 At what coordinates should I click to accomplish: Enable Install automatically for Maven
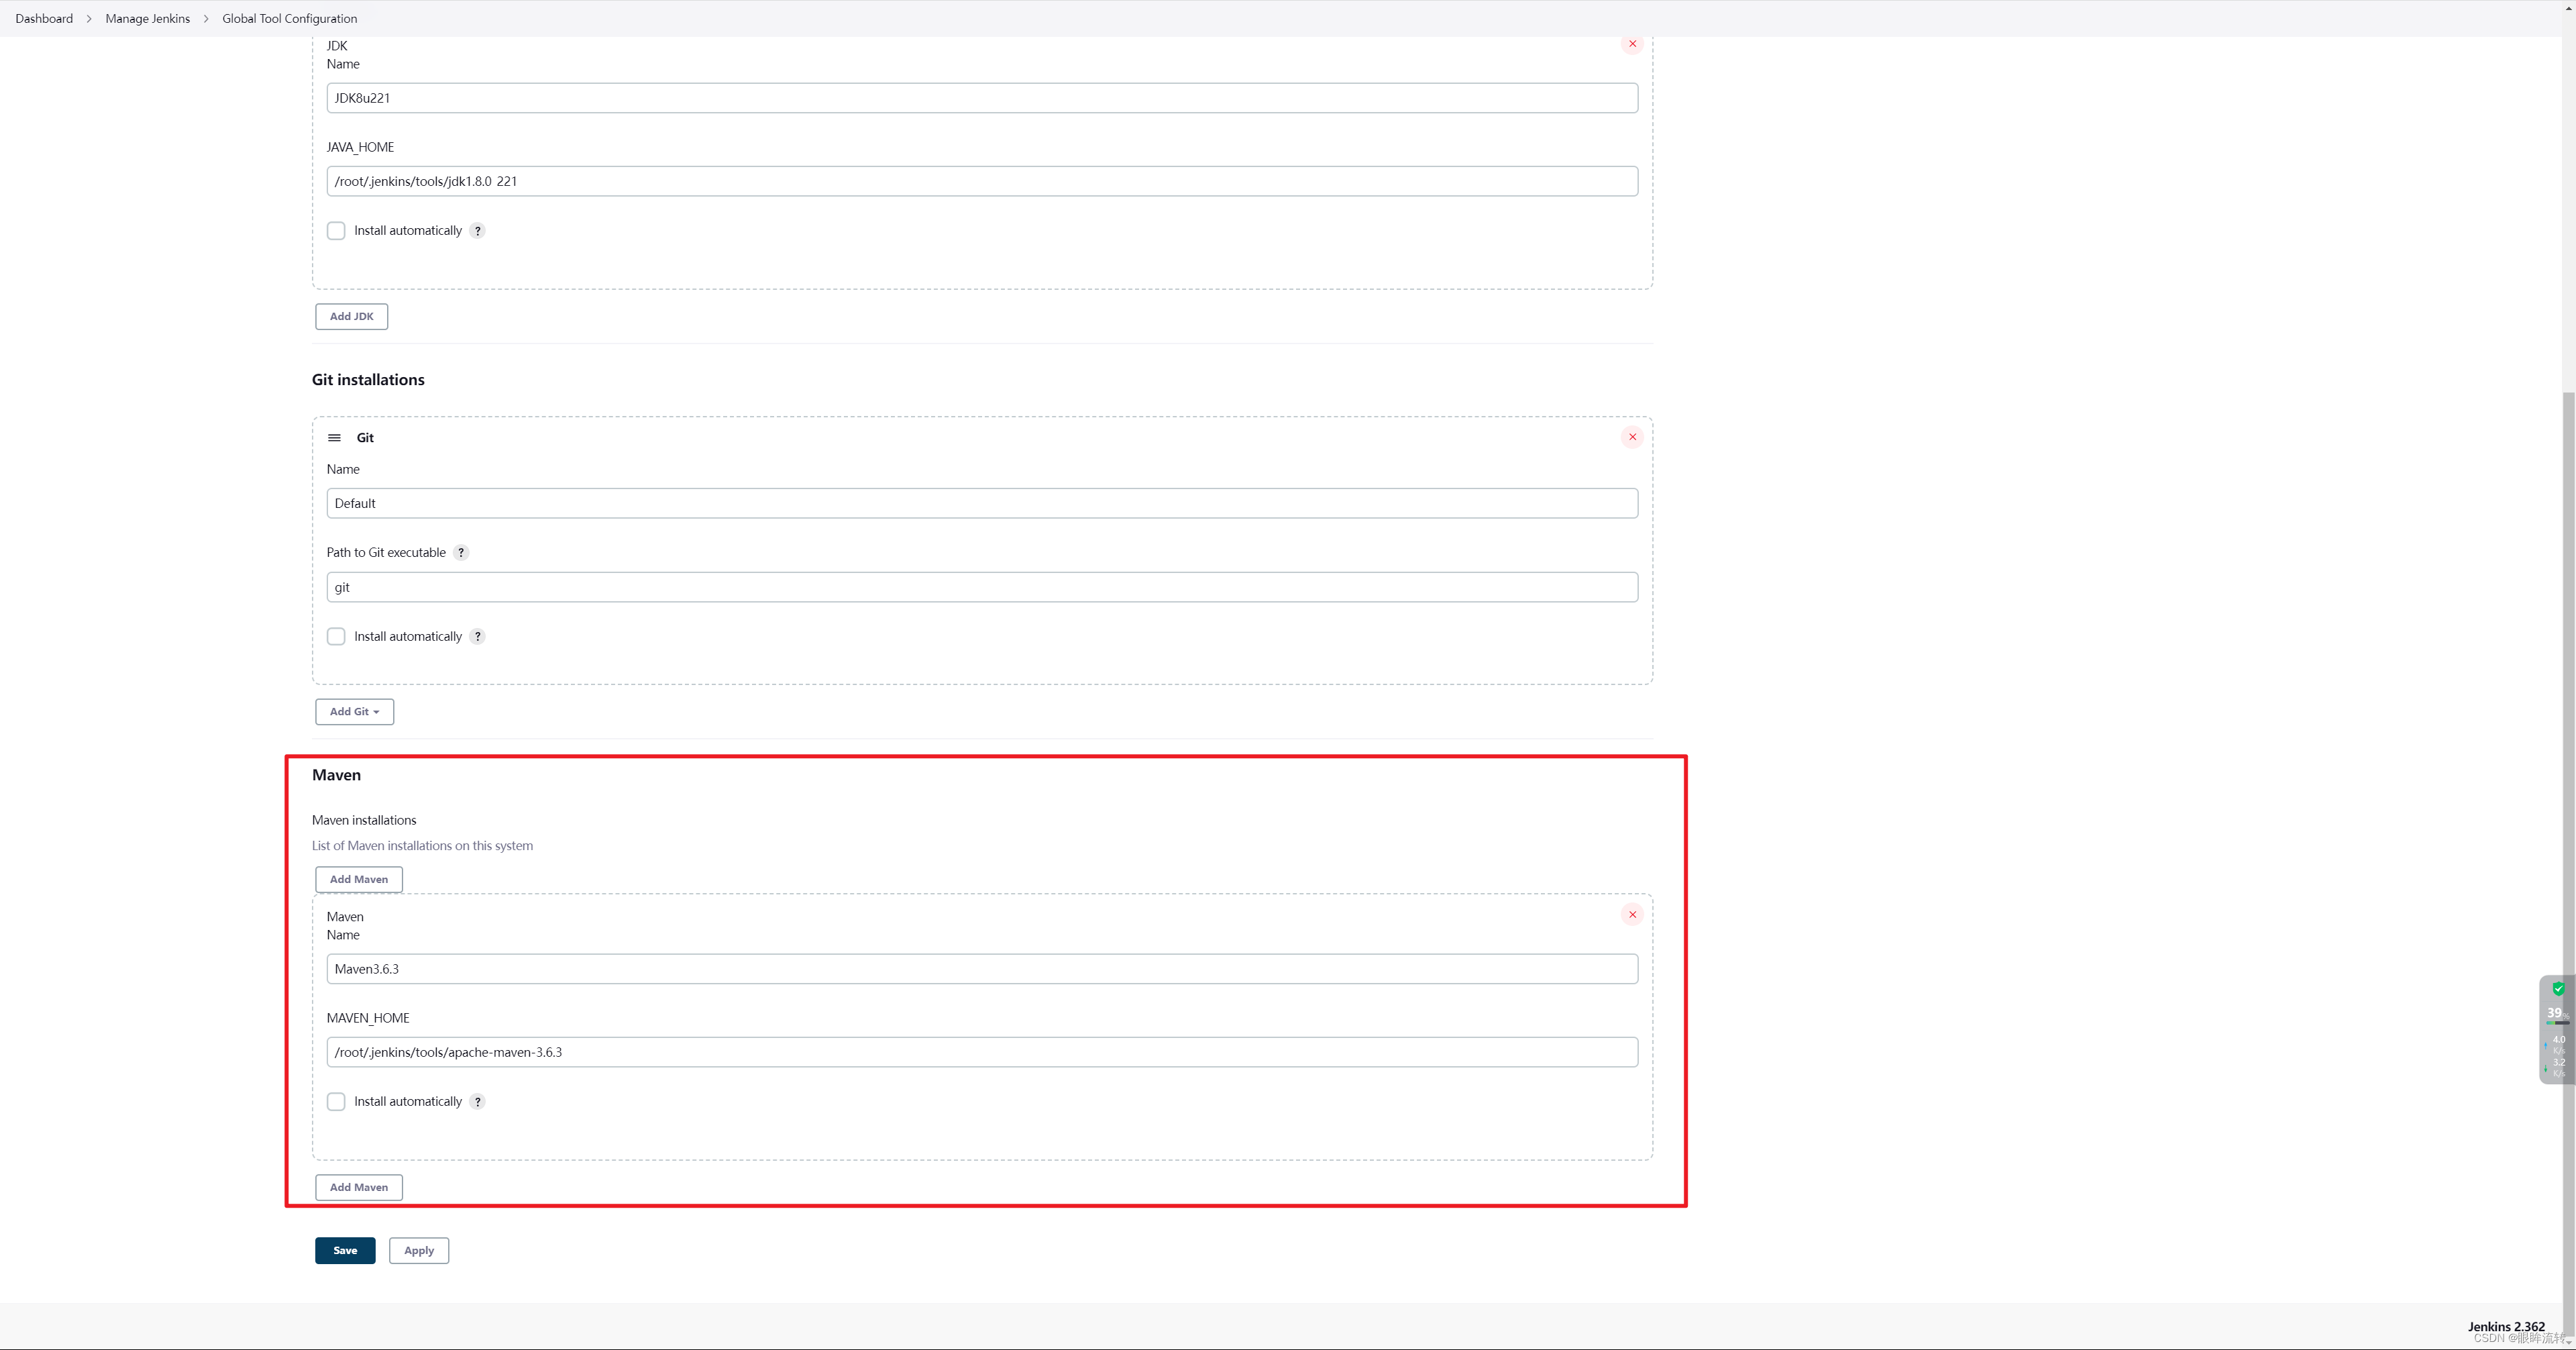pyautogui.click(x=334, y=1101)
